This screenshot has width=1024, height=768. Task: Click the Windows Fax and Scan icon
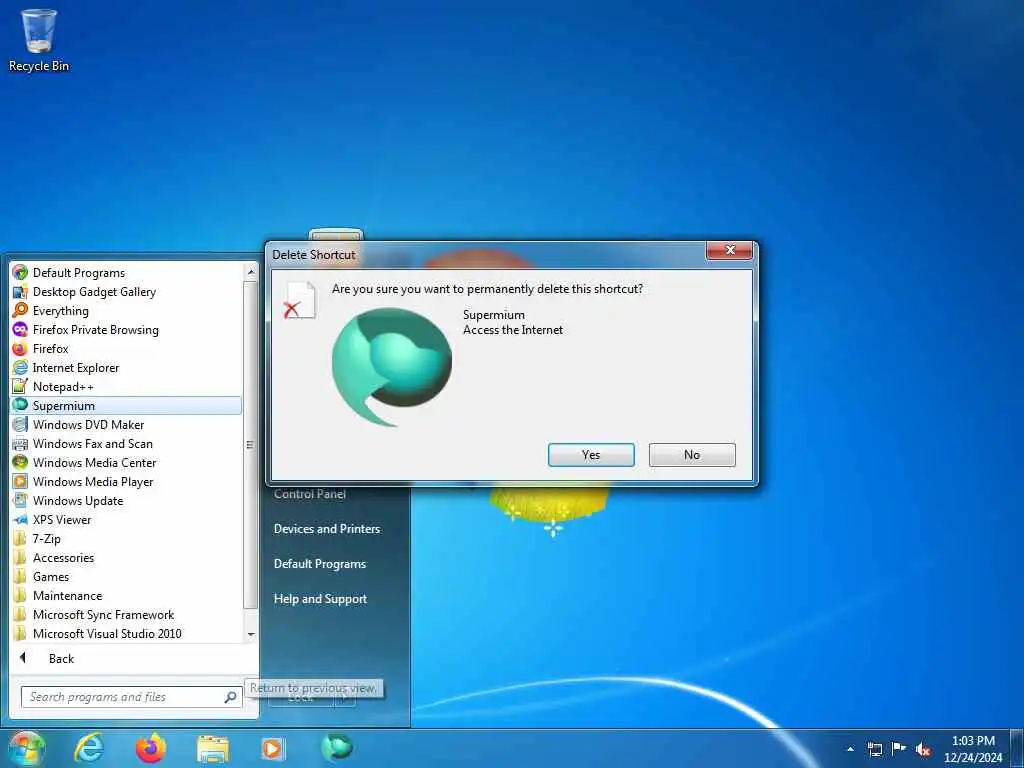tap(20, 443)
